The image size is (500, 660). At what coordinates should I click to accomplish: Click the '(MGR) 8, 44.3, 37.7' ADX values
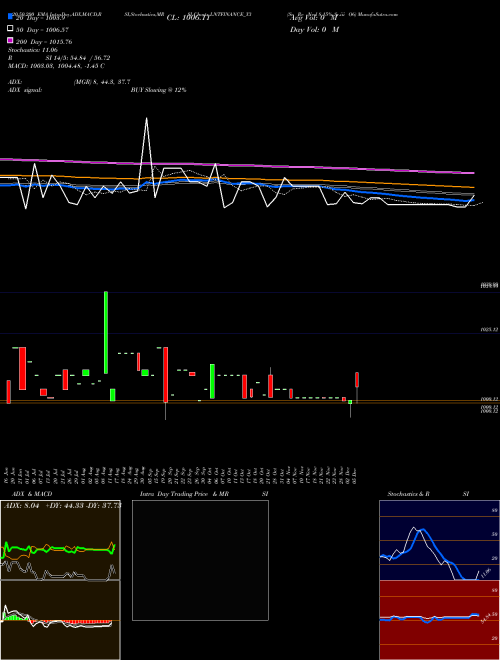click(x=102, y=82)
